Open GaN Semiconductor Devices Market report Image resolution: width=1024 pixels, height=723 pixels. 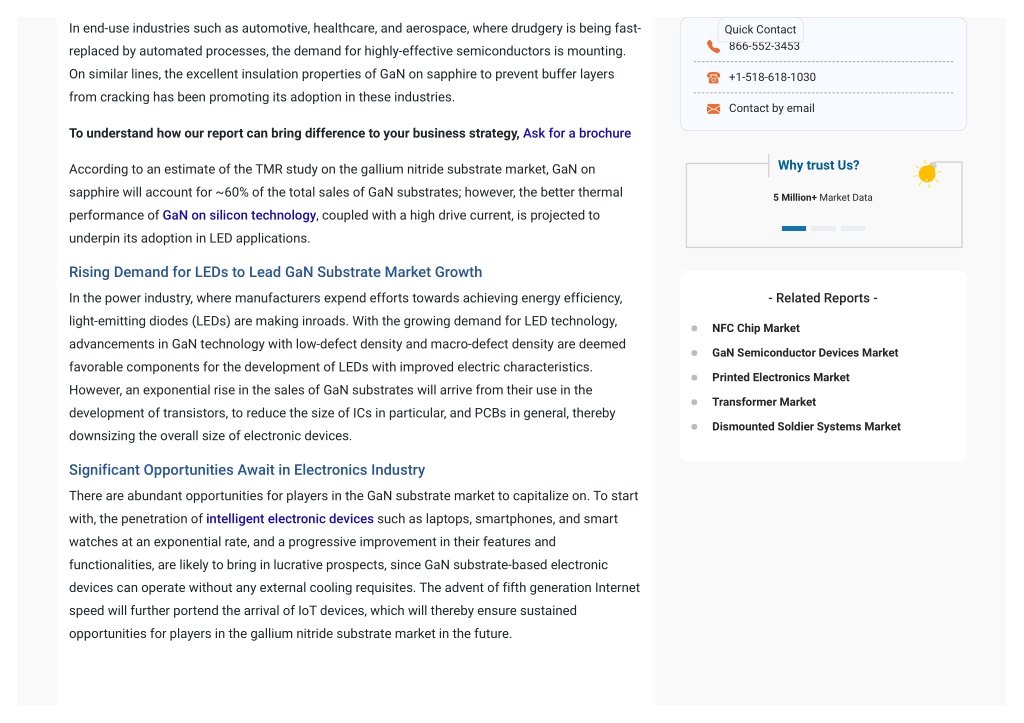[x=805, y=353]
